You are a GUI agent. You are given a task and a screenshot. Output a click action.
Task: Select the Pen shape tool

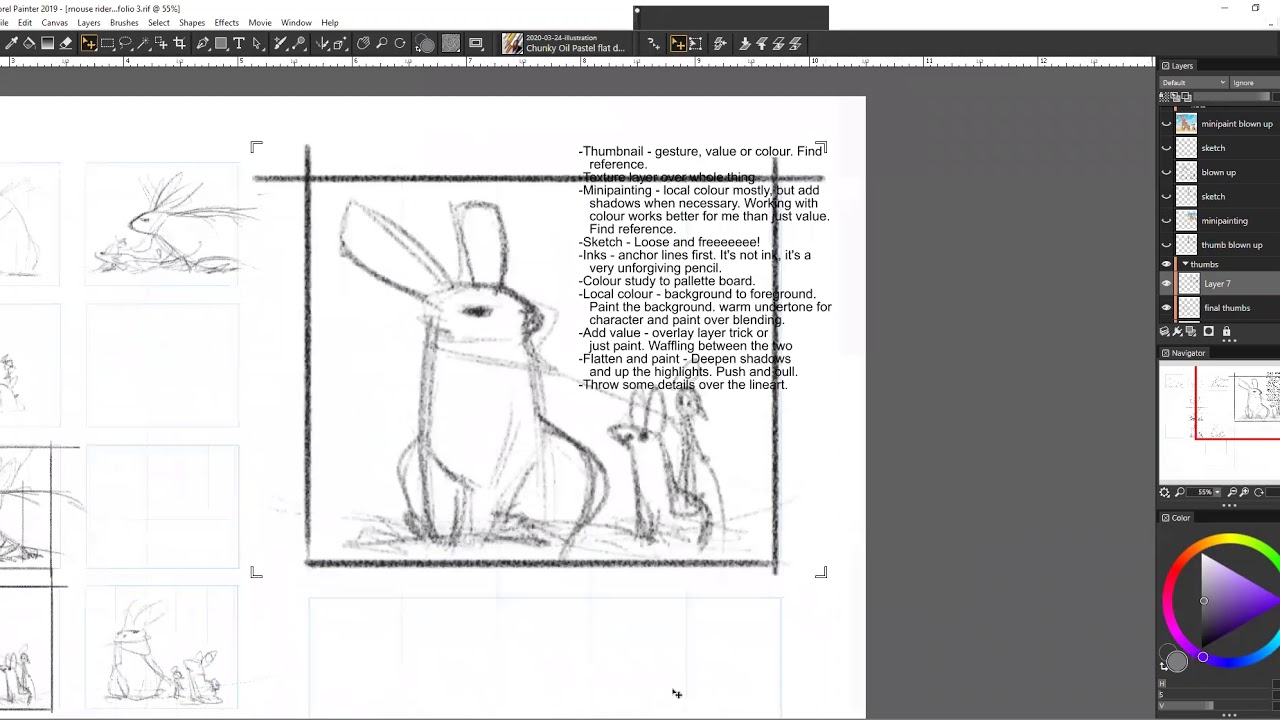click(x=203, y=43)
